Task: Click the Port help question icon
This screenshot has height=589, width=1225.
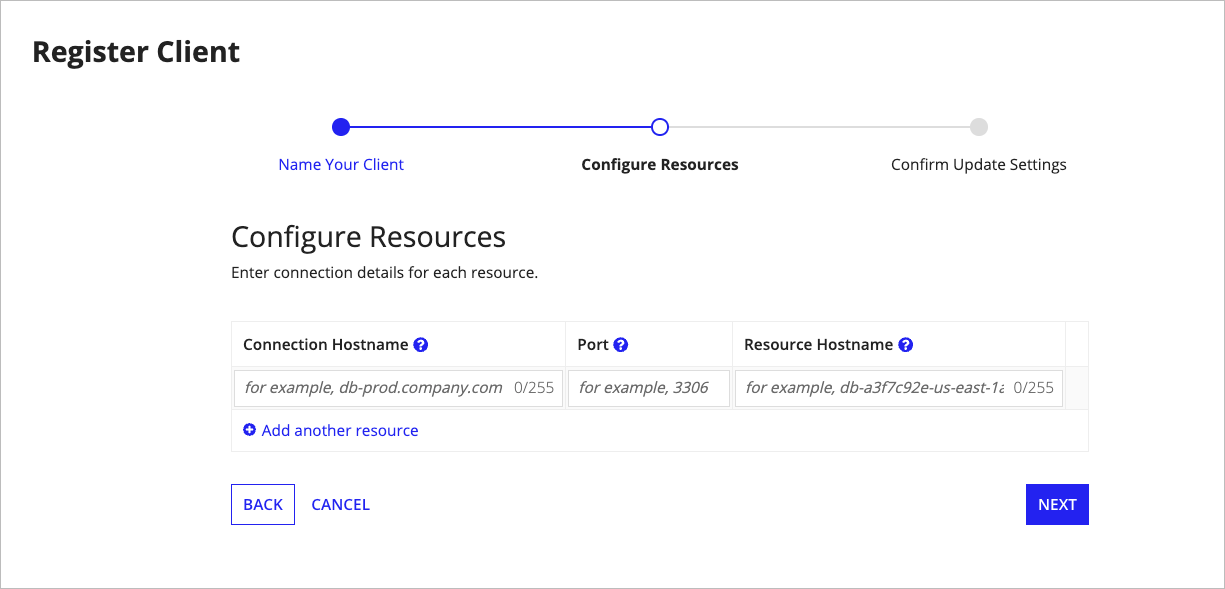Action: (621, 345)
